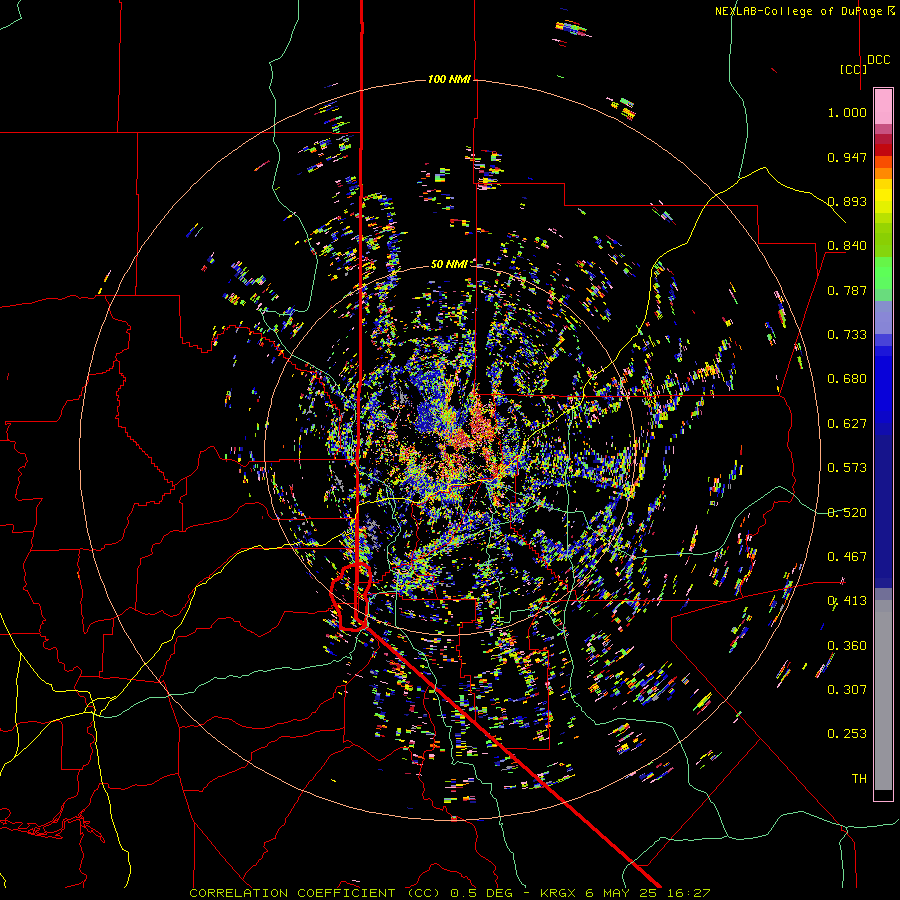
Task: Select the 0.680 scale value
Action: (x=847, y=379)
